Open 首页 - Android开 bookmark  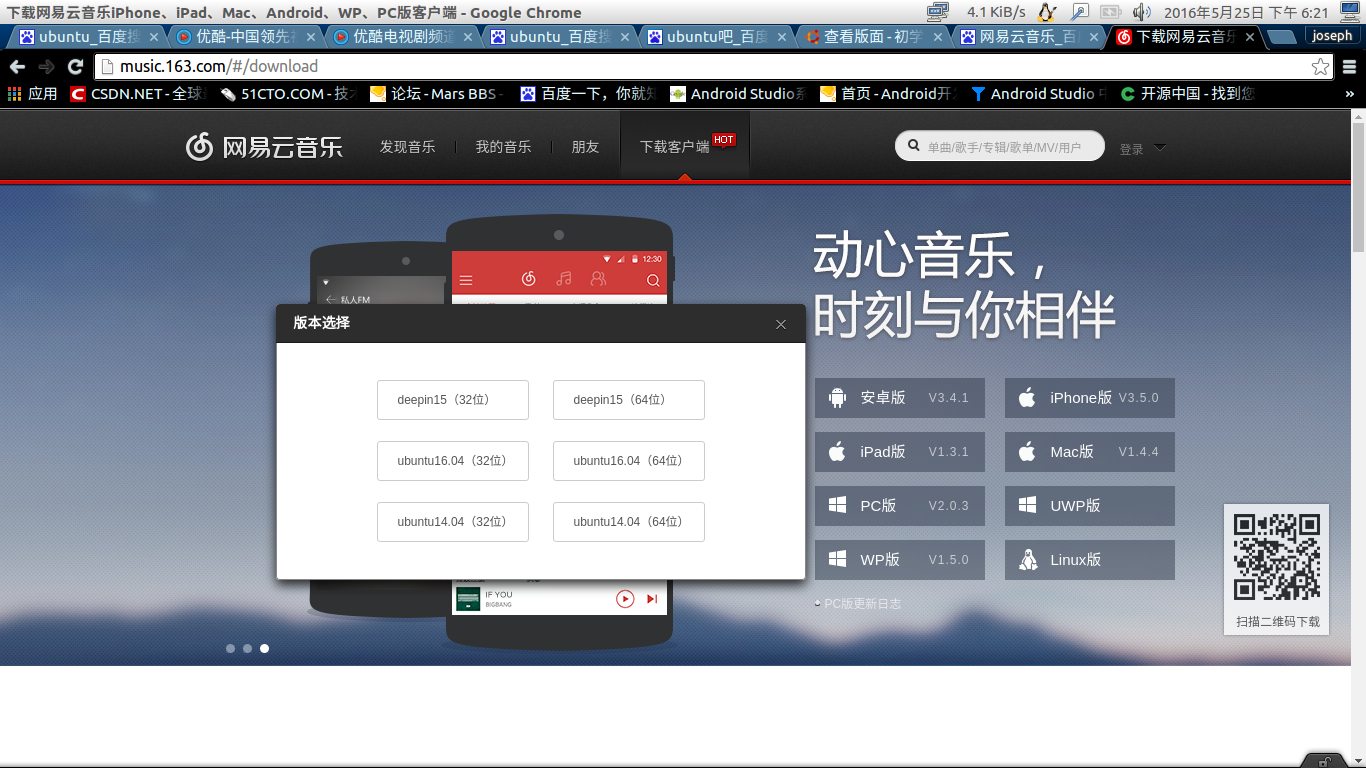pos(889,94)
